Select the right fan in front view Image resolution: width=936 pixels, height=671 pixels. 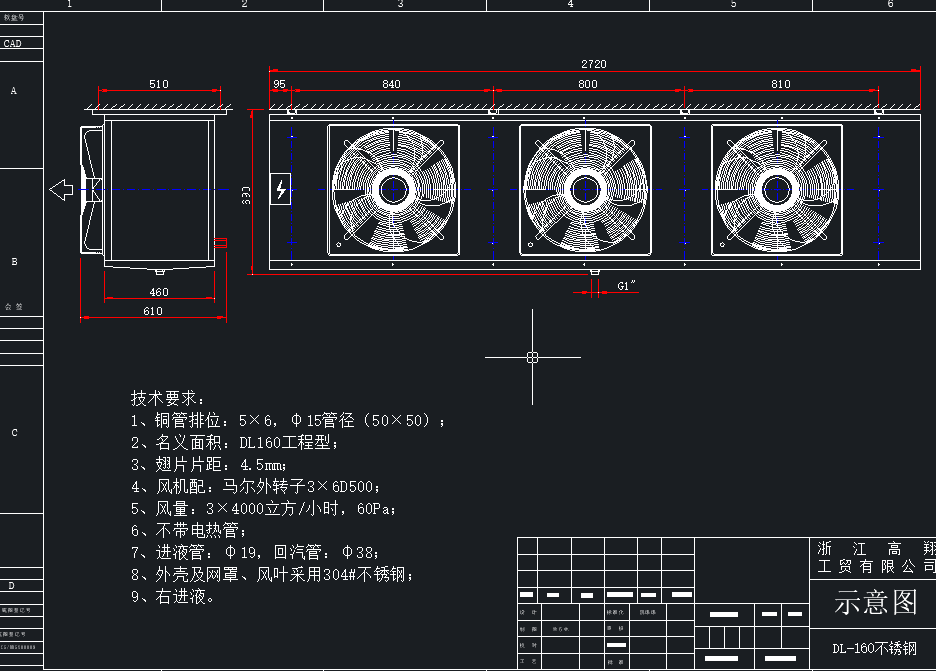[776, 189]
